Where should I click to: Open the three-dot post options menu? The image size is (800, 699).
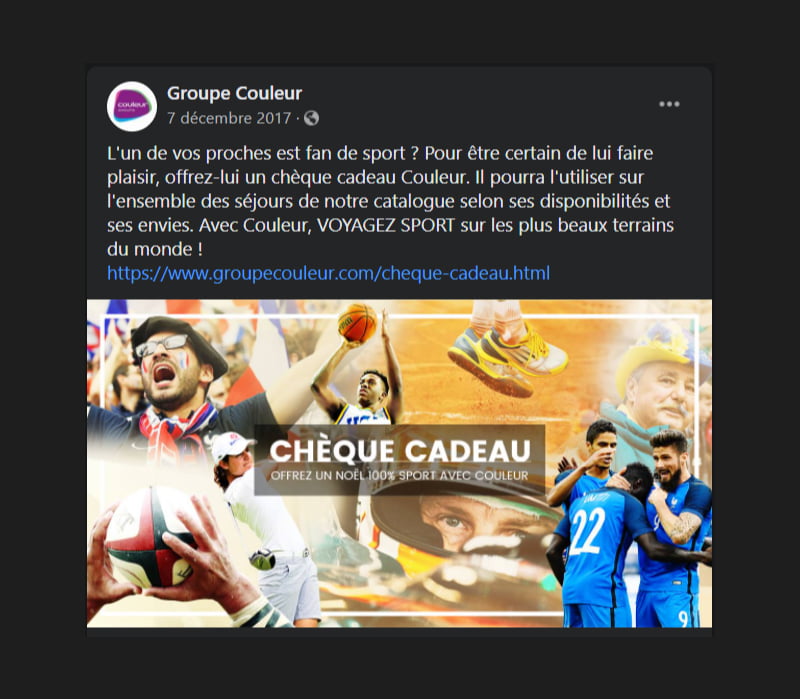click(669, 104)
